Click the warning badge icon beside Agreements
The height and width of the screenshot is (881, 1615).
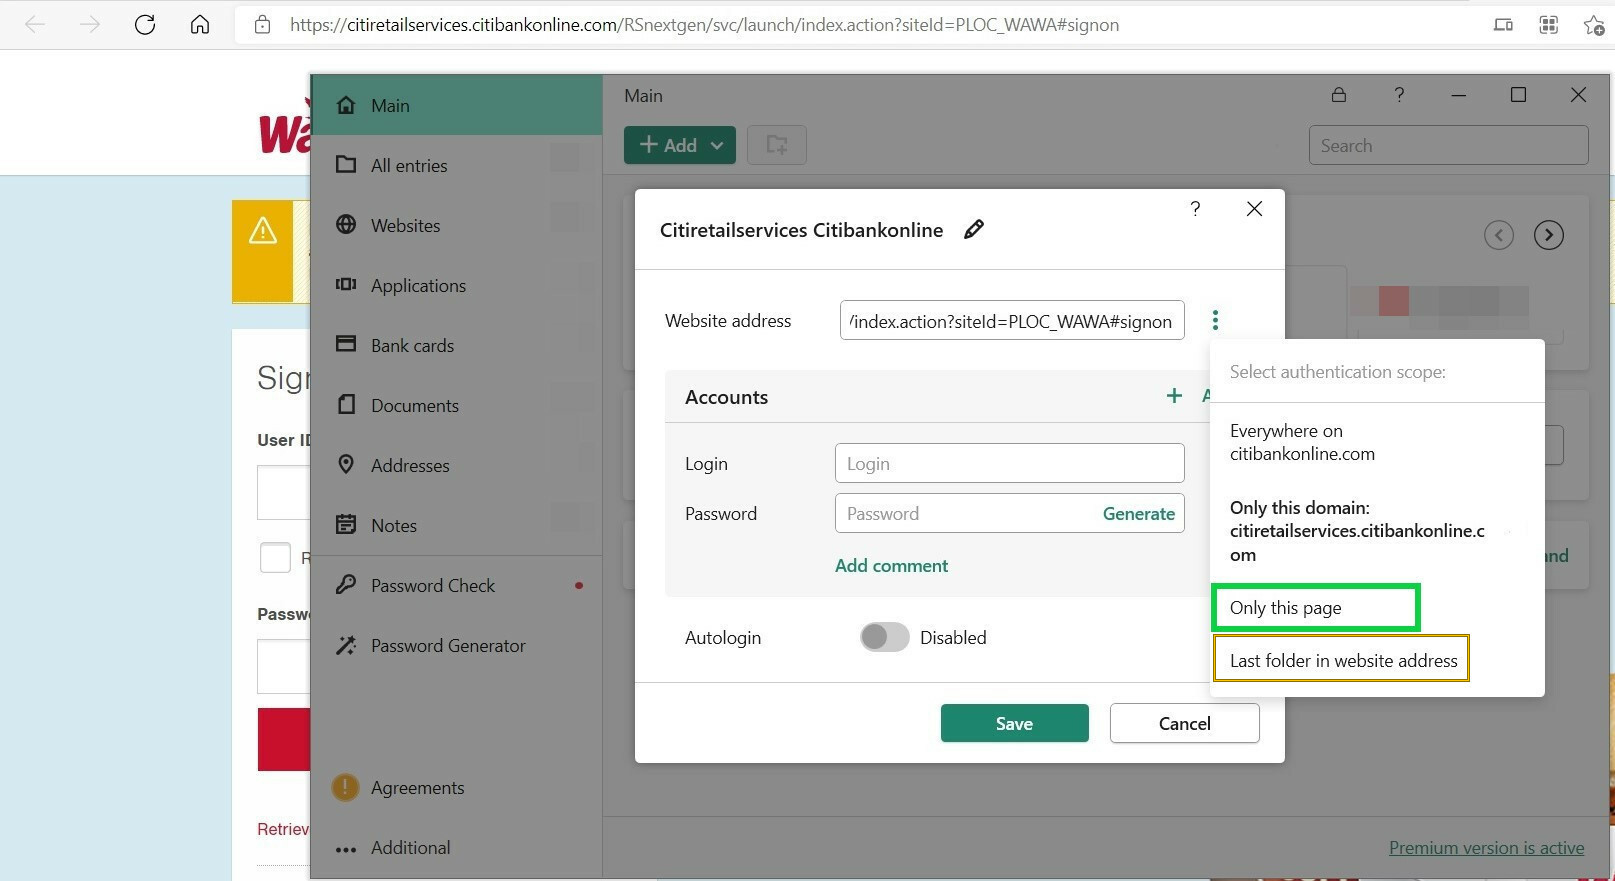point(345,787)
